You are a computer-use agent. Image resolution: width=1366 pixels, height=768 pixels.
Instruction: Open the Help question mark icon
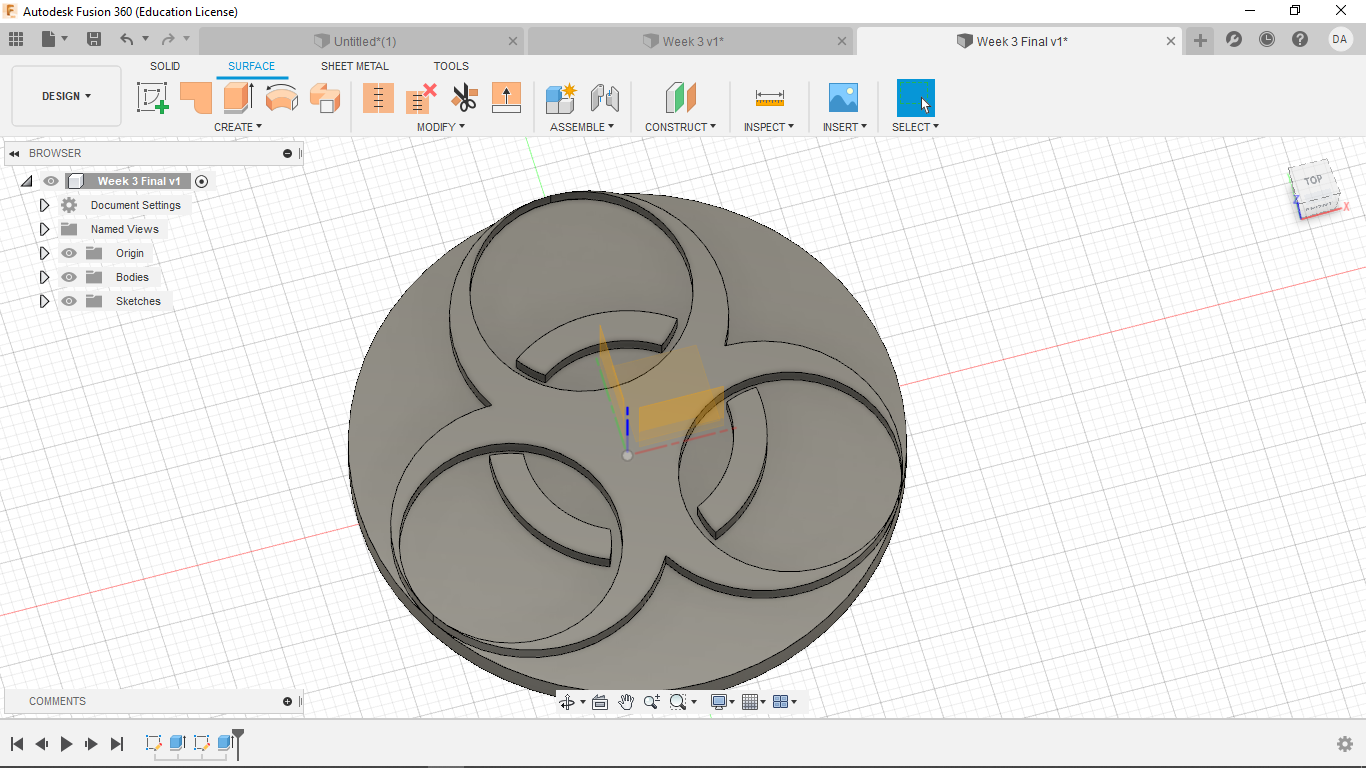click(x=1300, y=40)
